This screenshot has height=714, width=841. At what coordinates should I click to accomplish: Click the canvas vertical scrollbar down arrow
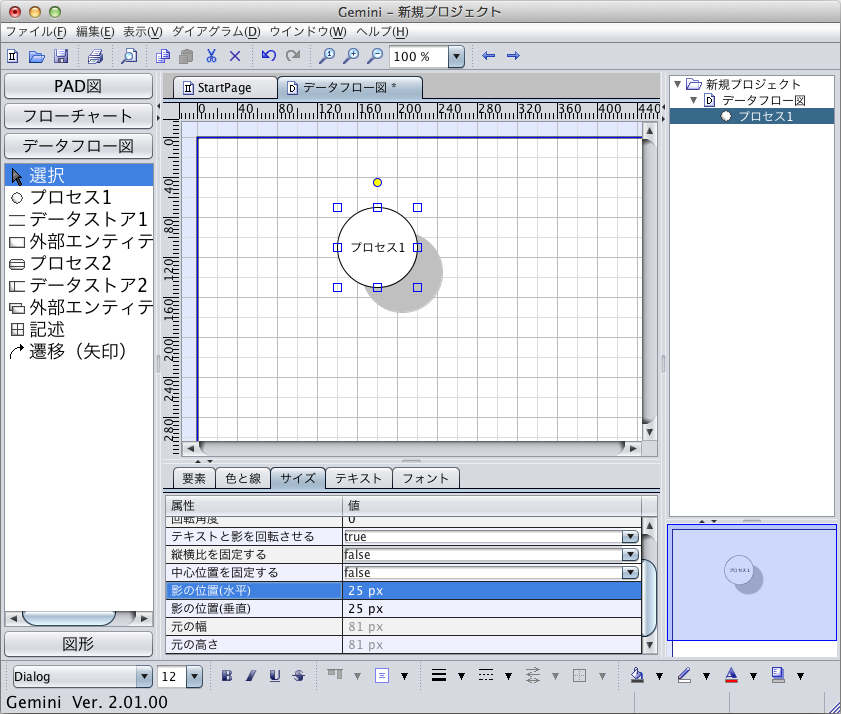click(650, 432)
